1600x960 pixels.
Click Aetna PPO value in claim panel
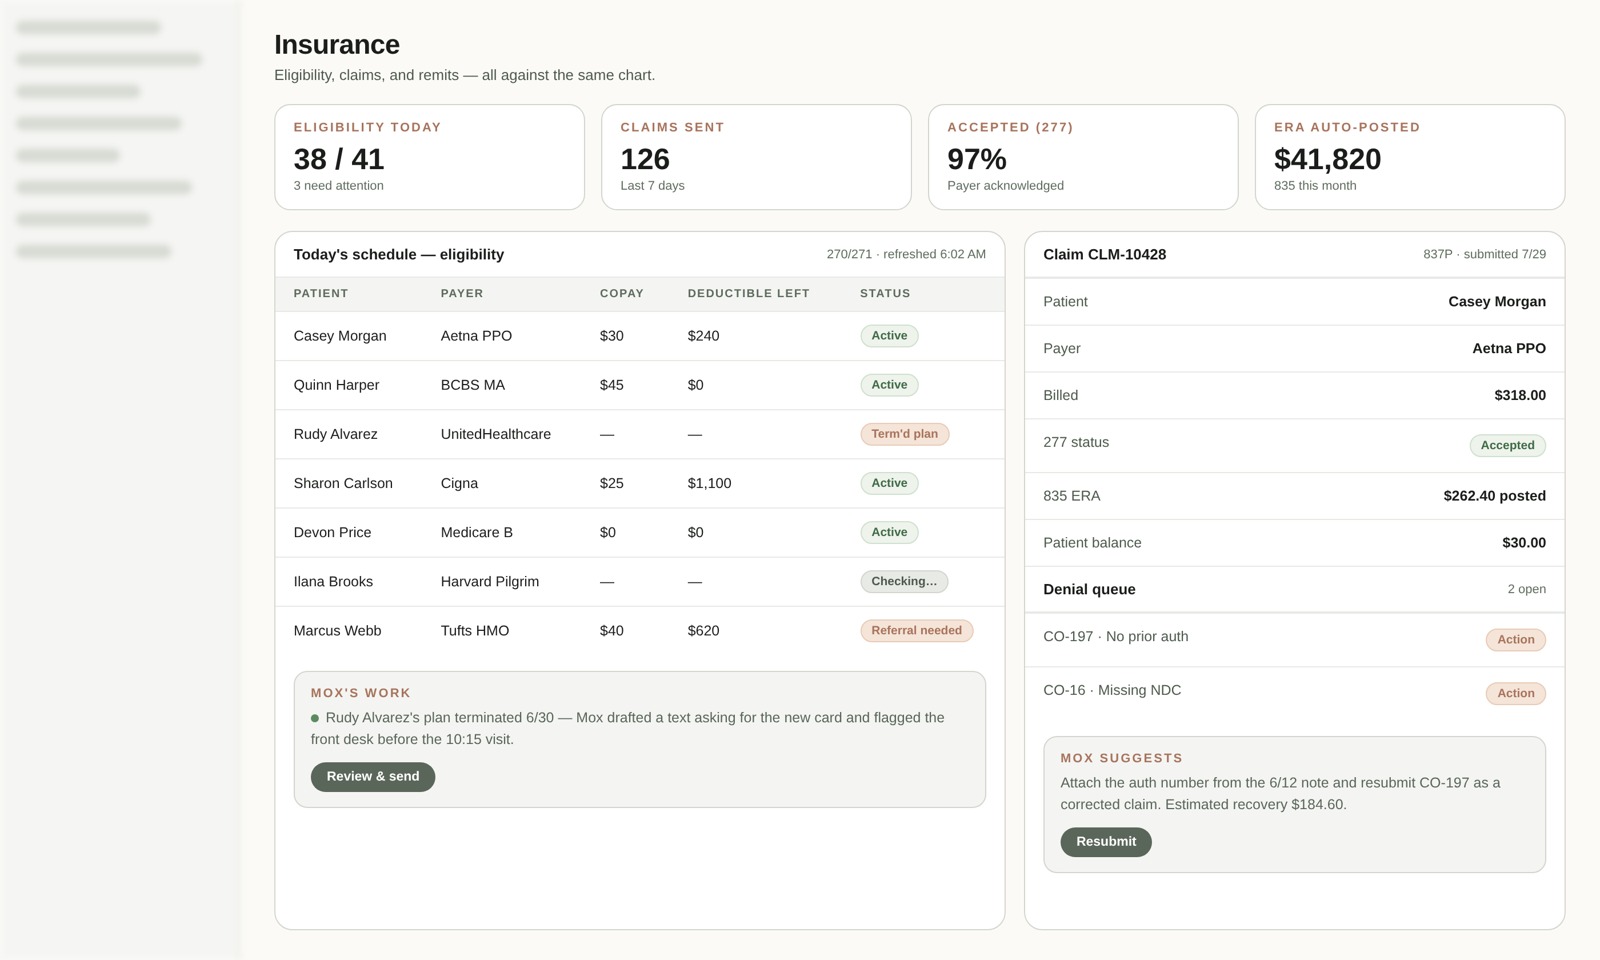1509,348
